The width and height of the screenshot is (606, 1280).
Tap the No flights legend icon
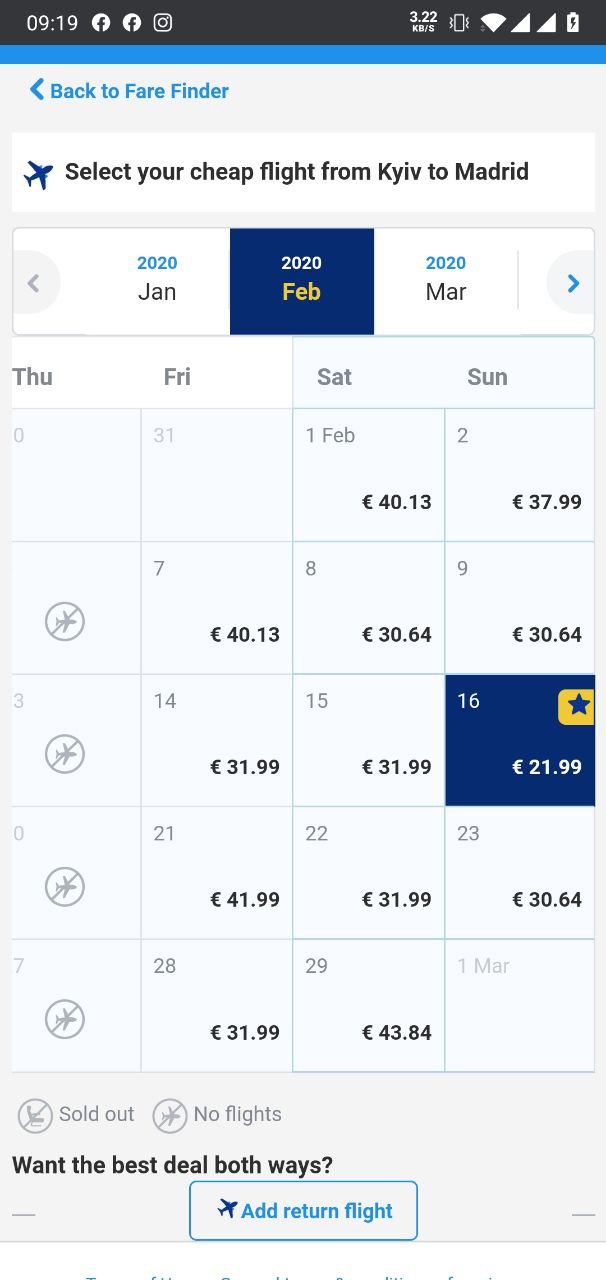[x=170, y=1115]
